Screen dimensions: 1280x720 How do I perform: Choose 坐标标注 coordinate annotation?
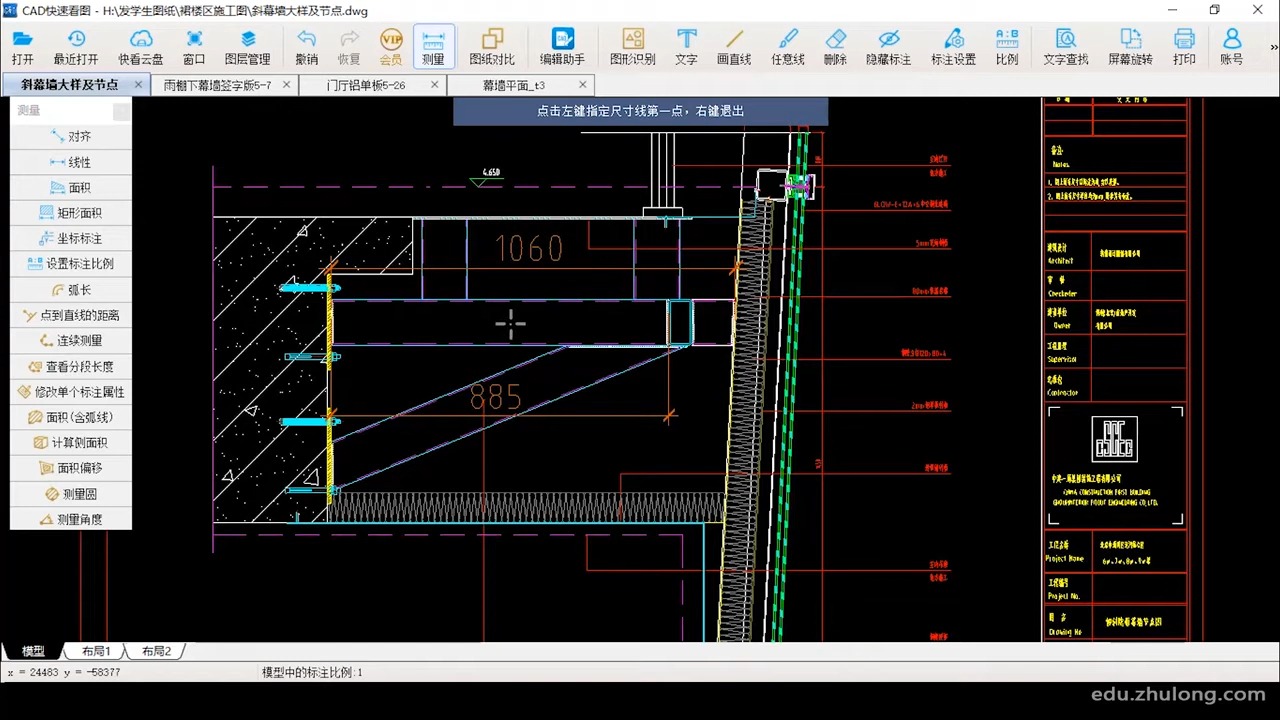pyautogui.click(x=71, y=238)
